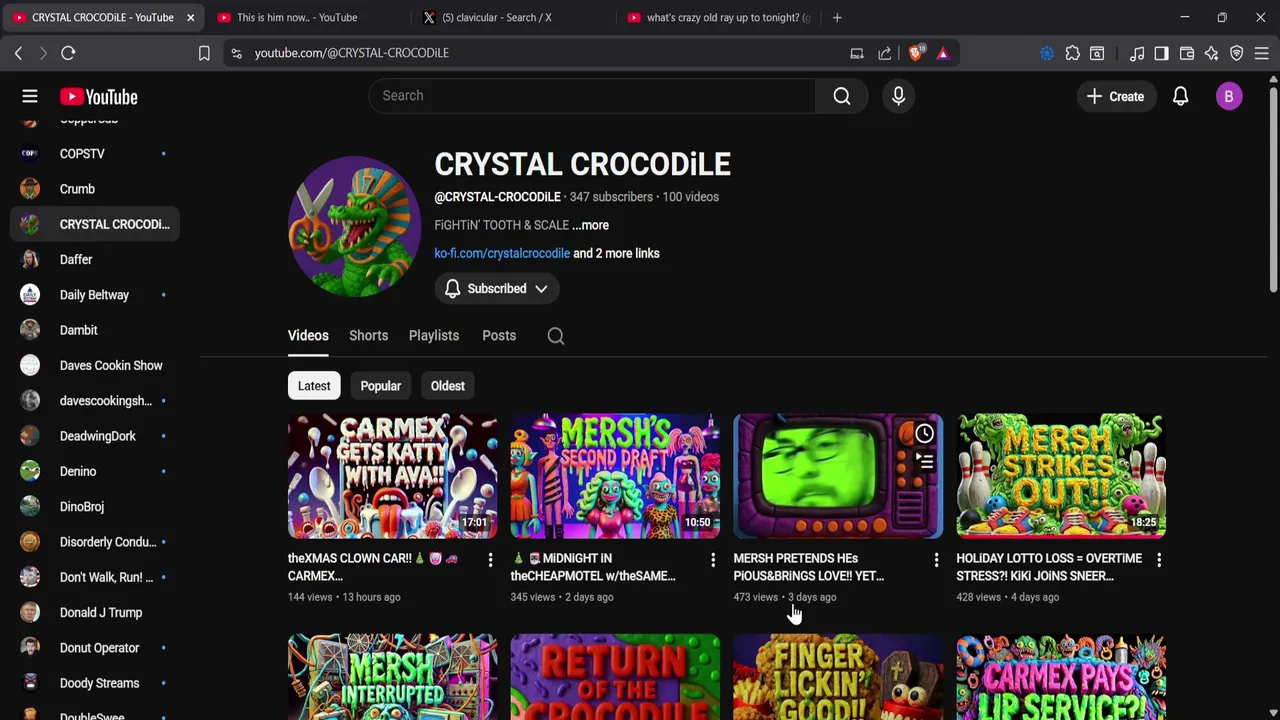The image size is (1280, 720).
Task: Open COPSTV subscription in sidebar
Action: [95, 154]
